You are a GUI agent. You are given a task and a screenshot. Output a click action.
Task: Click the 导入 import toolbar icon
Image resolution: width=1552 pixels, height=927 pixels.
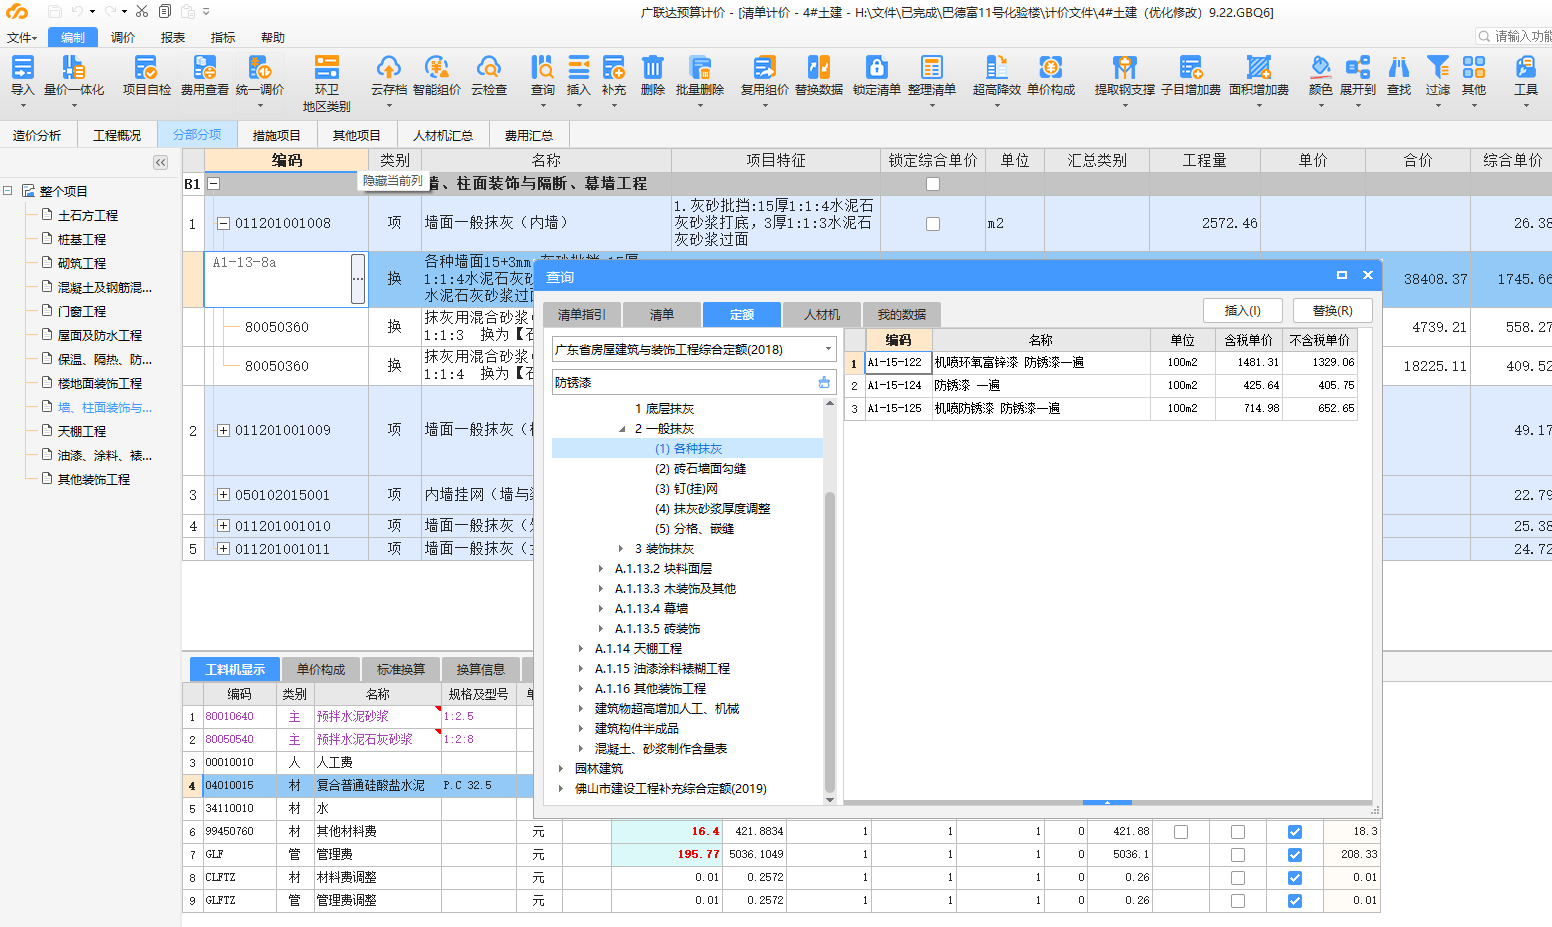(22, 68)
